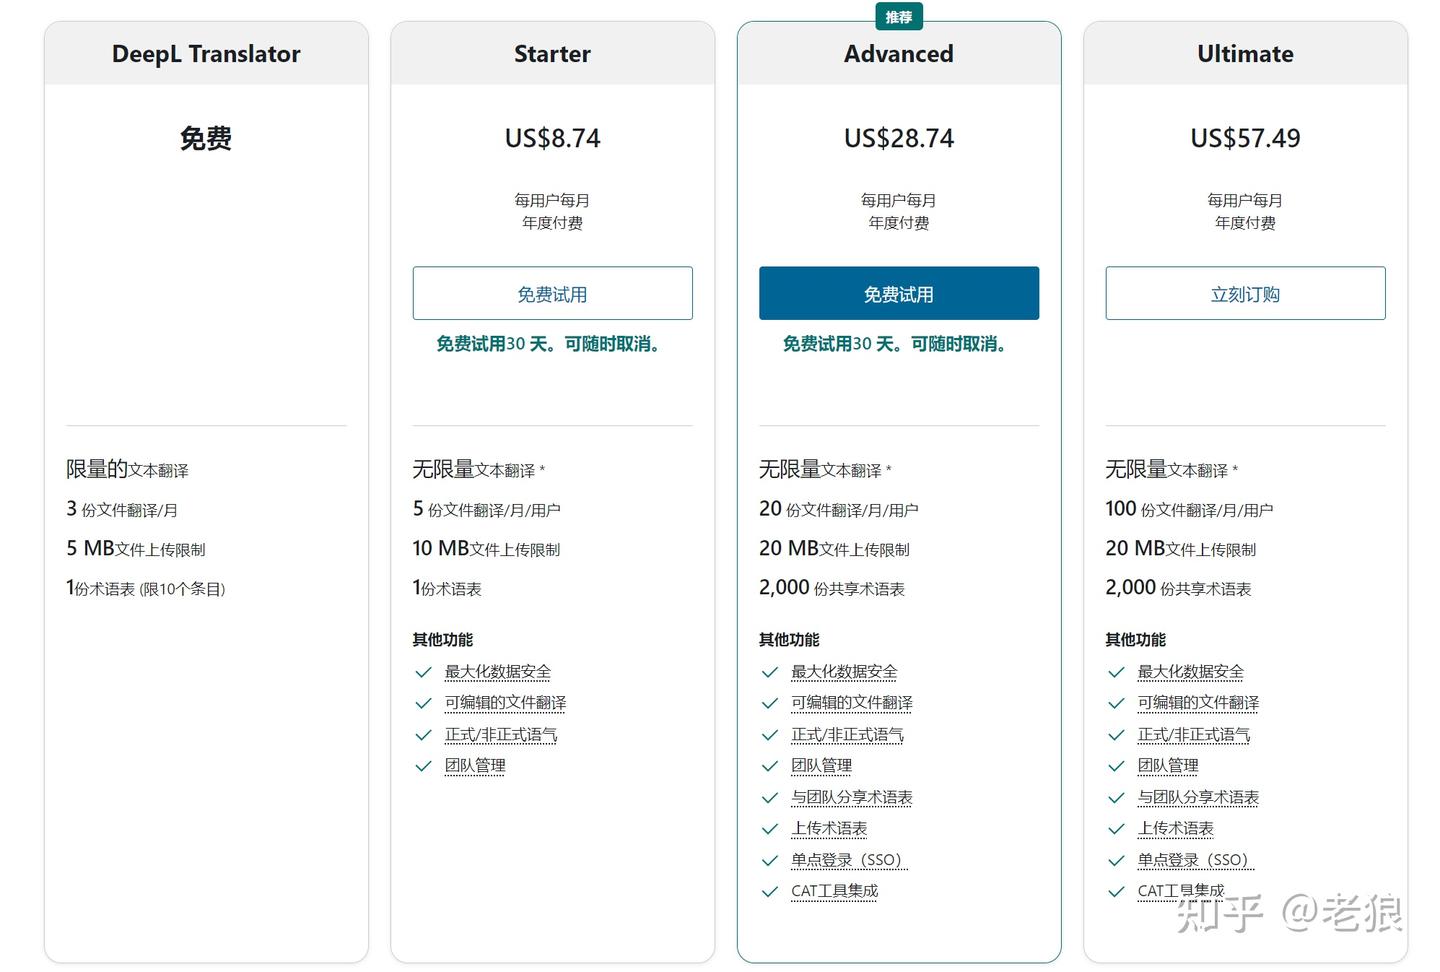
Task: Click 上传术语表 under the Ultimate plan
Action: (1176, 829)
